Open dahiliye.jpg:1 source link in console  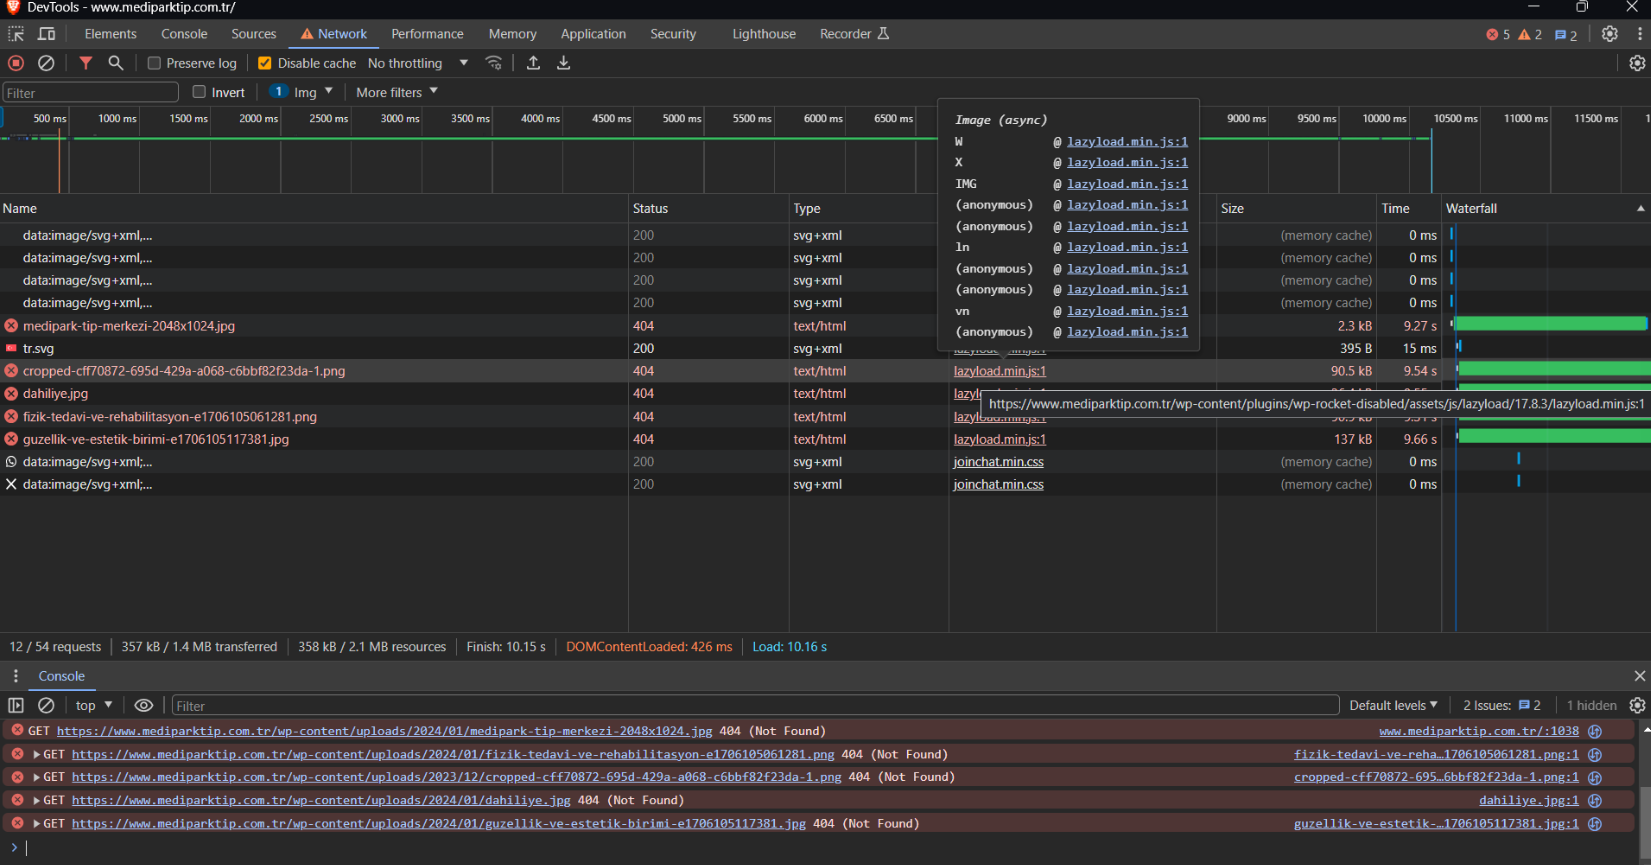tap(1529, 800)
